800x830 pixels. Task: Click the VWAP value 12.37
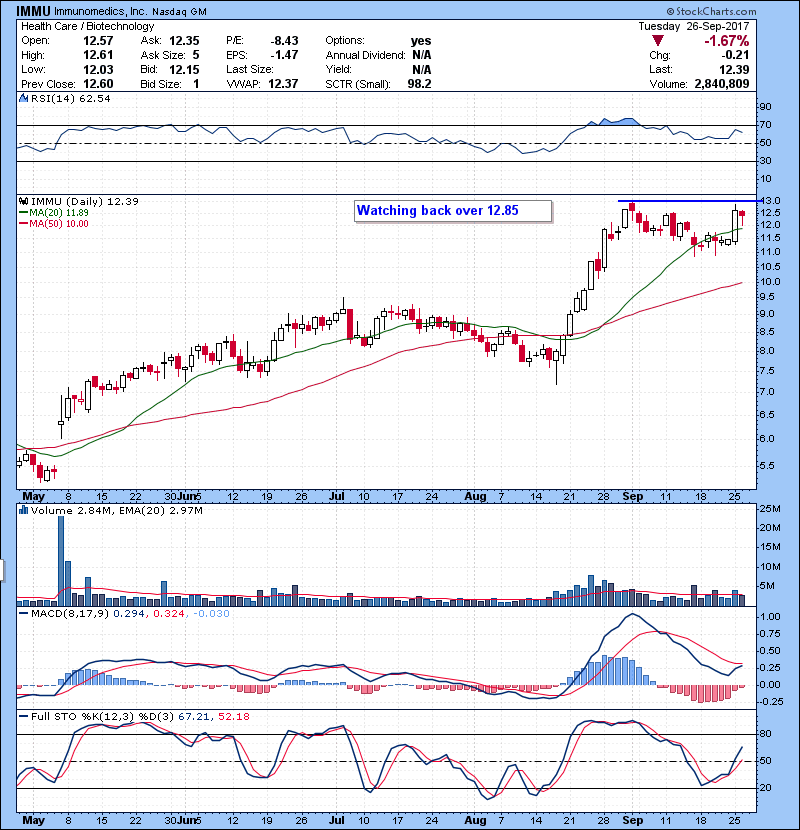283,84
